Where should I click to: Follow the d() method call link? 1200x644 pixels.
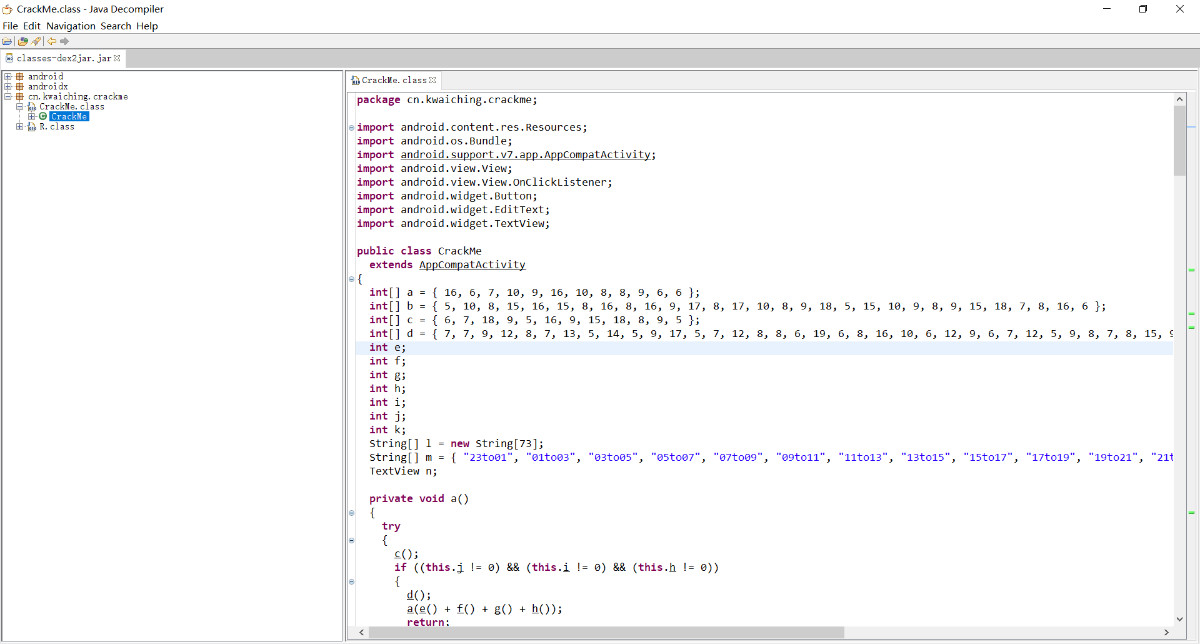[409, 595]
